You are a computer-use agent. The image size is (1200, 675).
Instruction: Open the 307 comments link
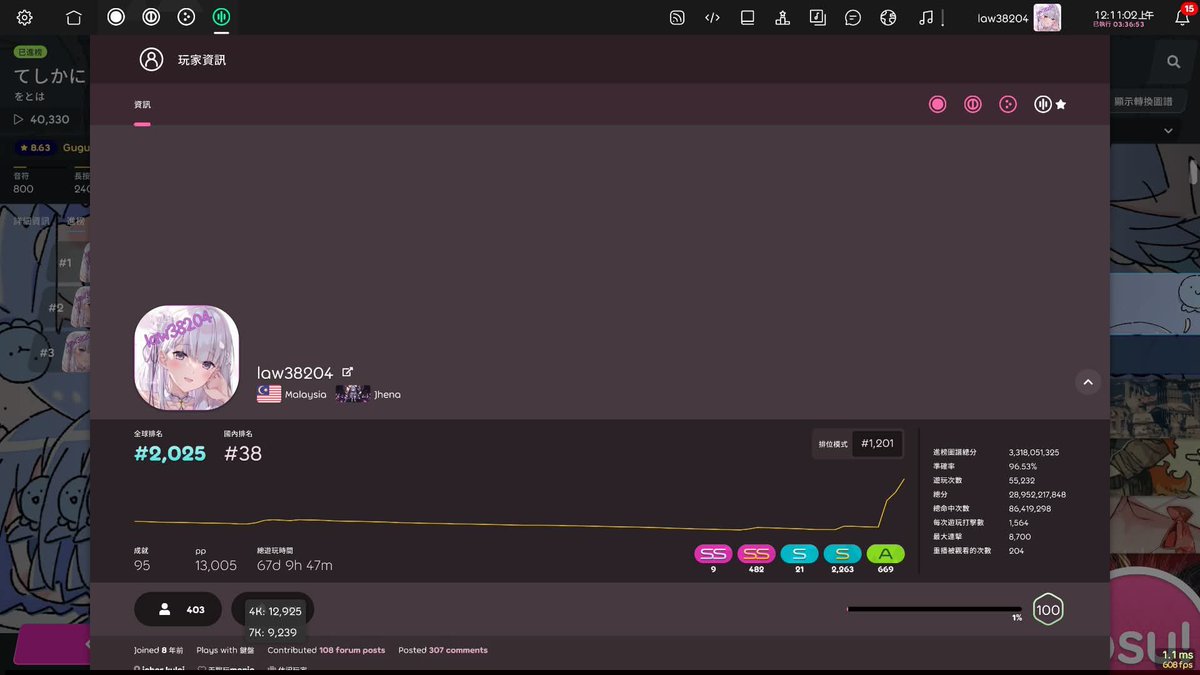click(458, 650)
